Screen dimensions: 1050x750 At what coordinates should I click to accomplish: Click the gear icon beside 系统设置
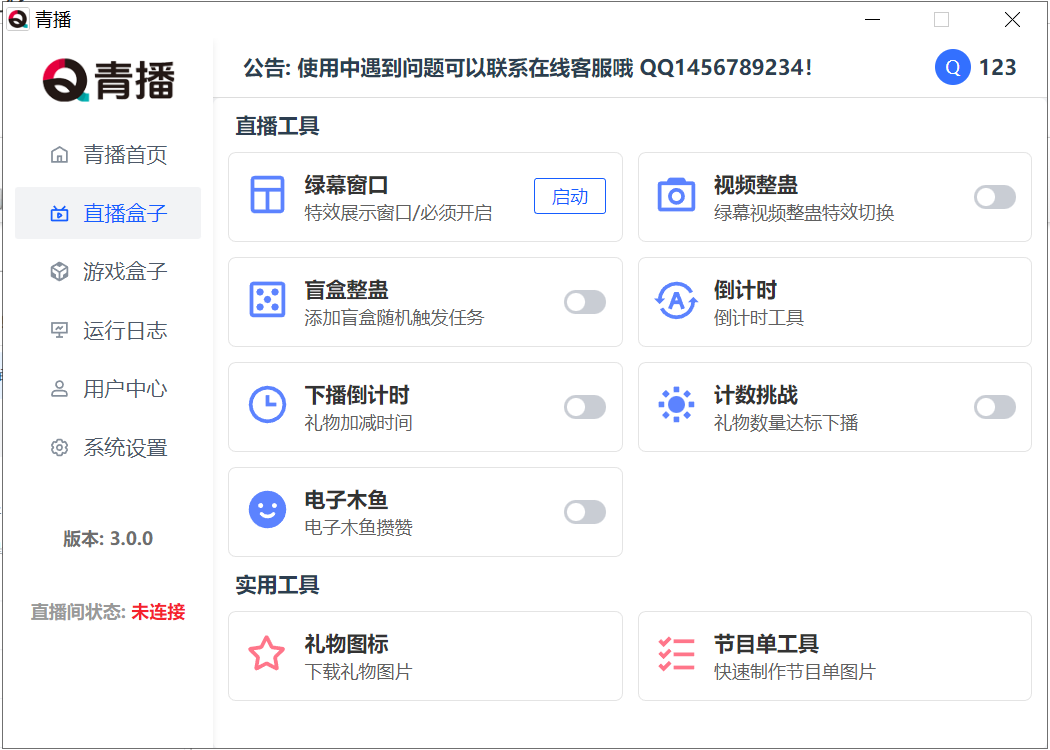pyautogui.click(x=60, y=447)
